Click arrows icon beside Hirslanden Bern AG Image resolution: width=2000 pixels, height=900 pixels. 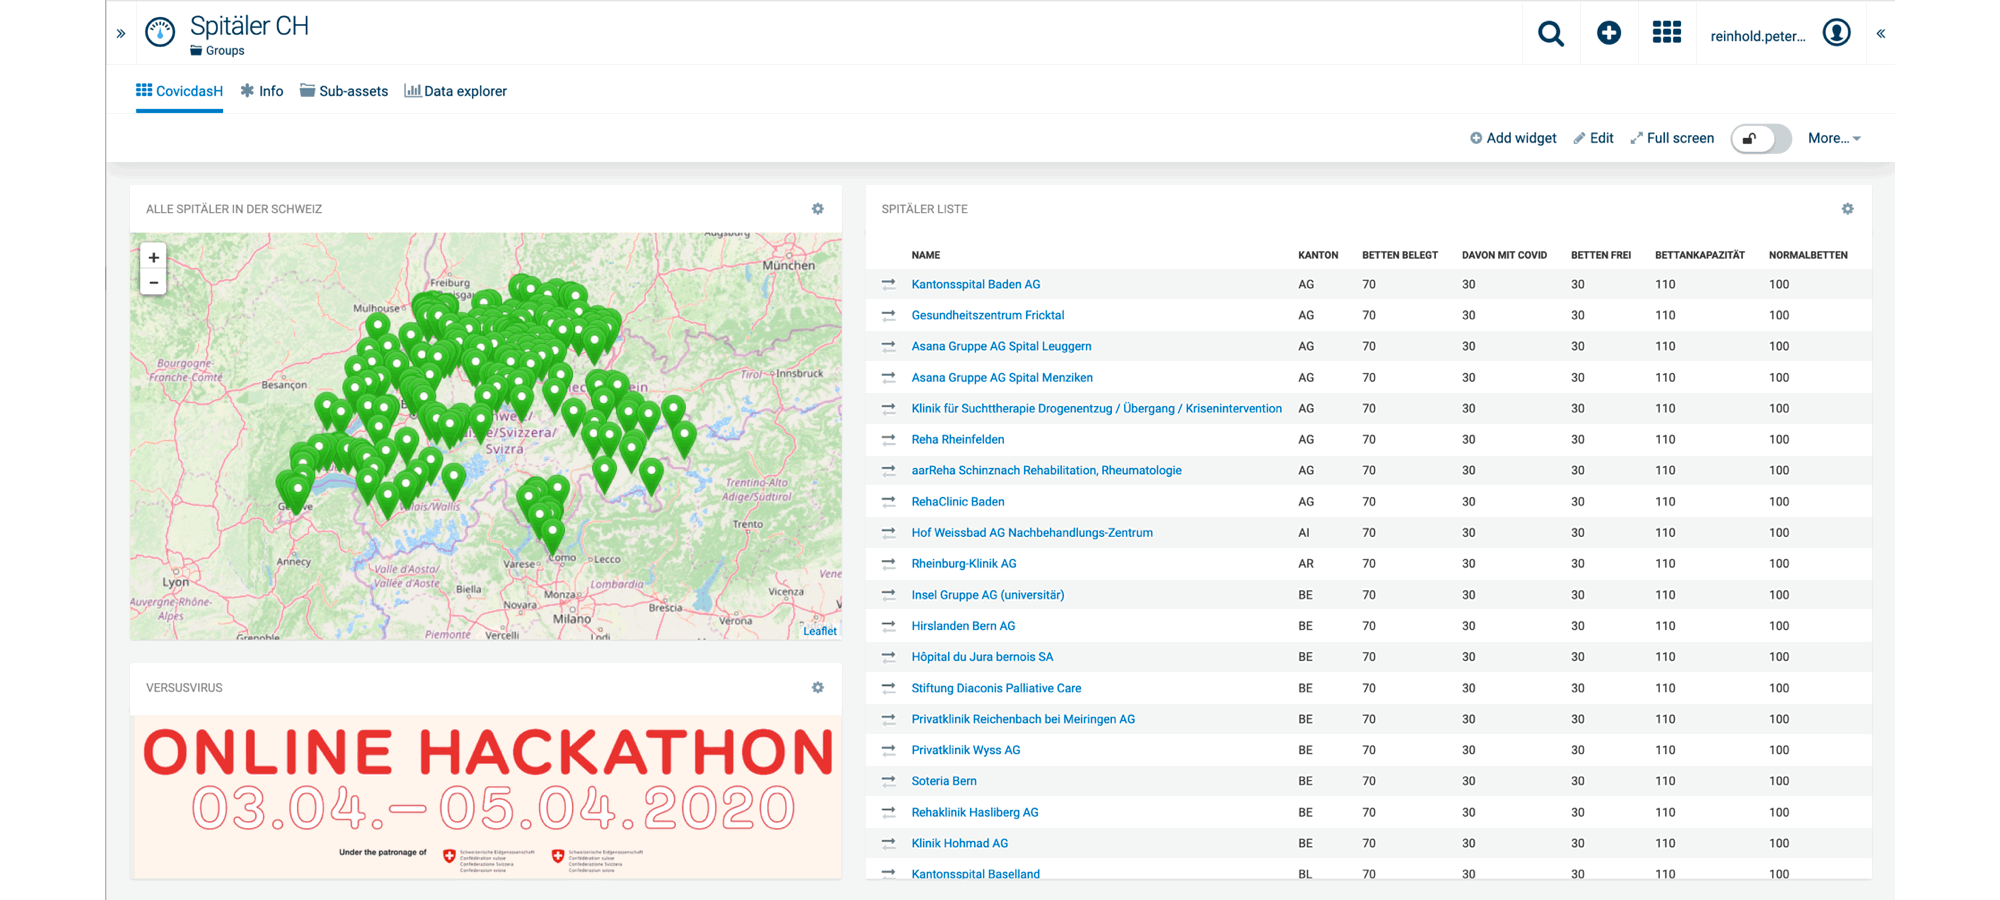tap(889, 626)
